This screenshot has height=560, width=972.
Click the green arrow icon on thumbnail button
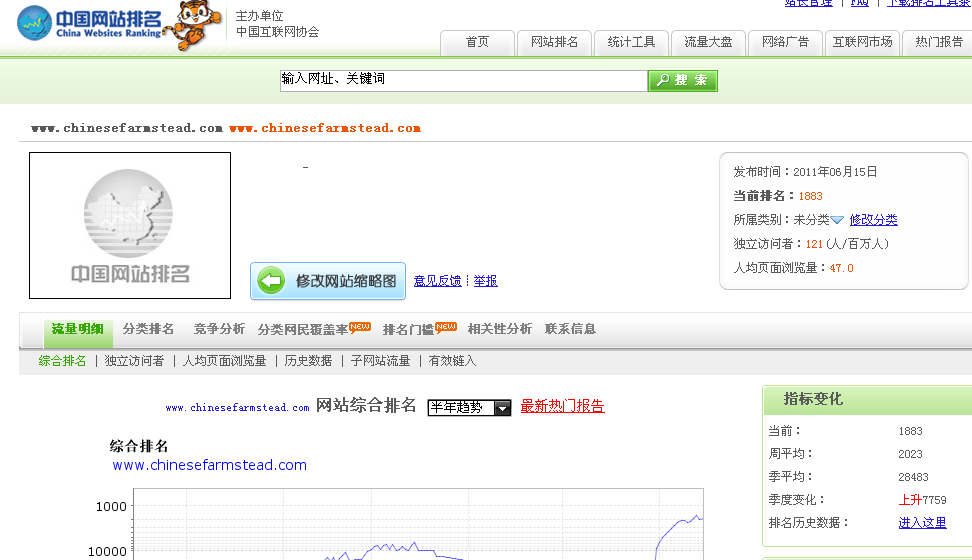pyautogui.click(x=272, y=281)
